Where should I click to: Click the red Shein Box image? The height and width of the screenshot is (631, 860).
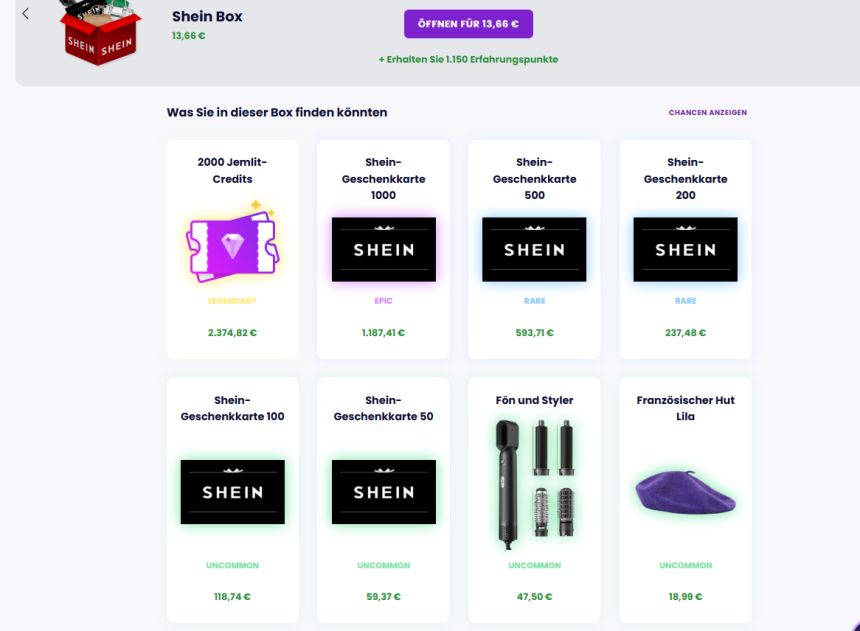[97, 30]
